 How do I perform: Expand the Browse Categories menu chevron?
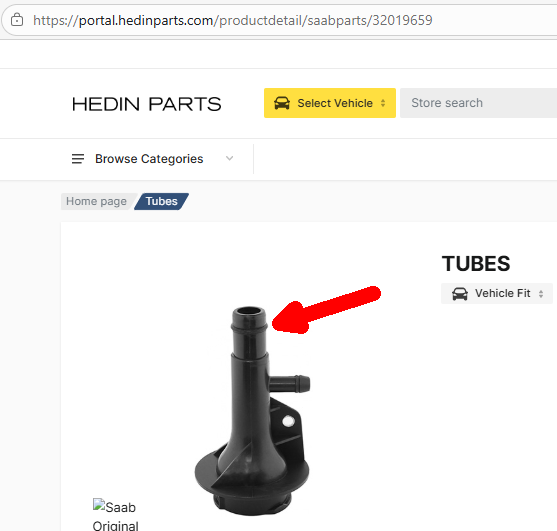click(229, 158)
